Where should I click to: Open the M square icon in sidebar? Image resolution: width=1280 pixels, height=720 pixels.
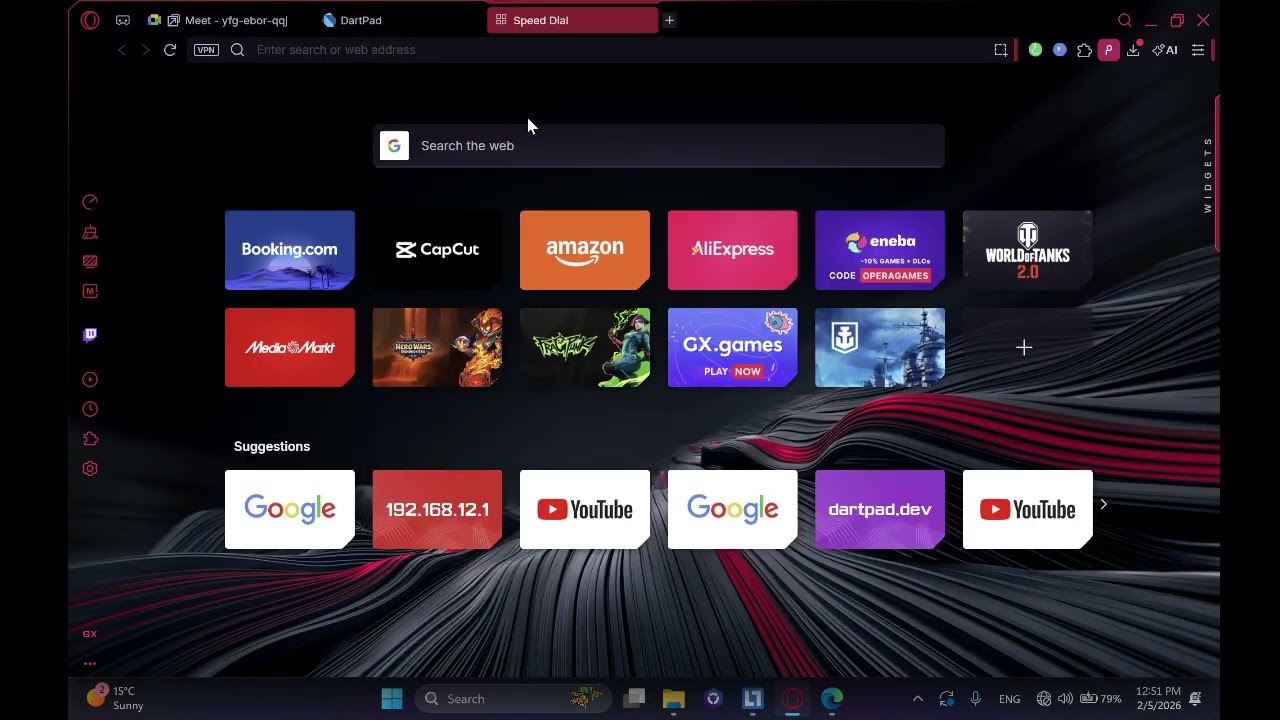point(90,291)
